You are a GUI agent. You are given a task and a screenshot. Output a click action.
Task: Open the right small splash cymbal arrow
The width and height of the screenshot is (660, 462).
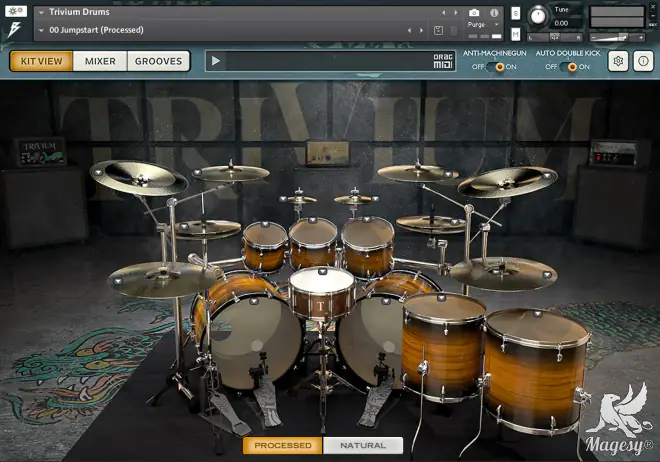tap(375, 199)
